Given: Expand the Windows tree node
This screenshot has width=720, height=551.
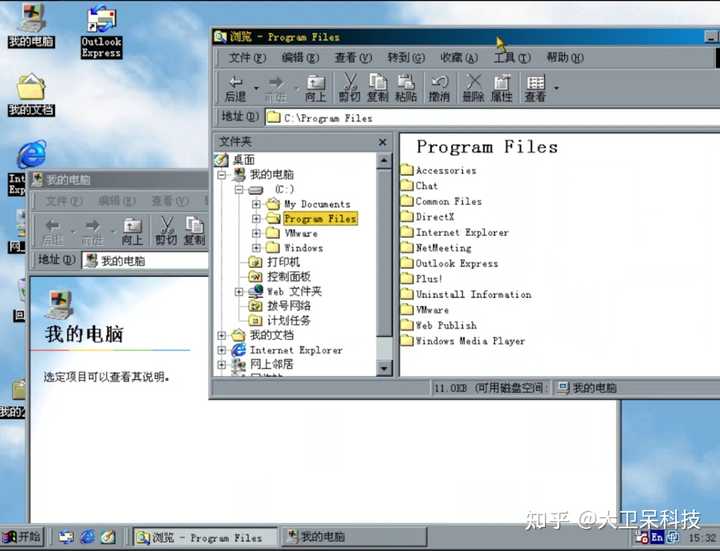Looking at the screenshot, I should tap(256, 248).
